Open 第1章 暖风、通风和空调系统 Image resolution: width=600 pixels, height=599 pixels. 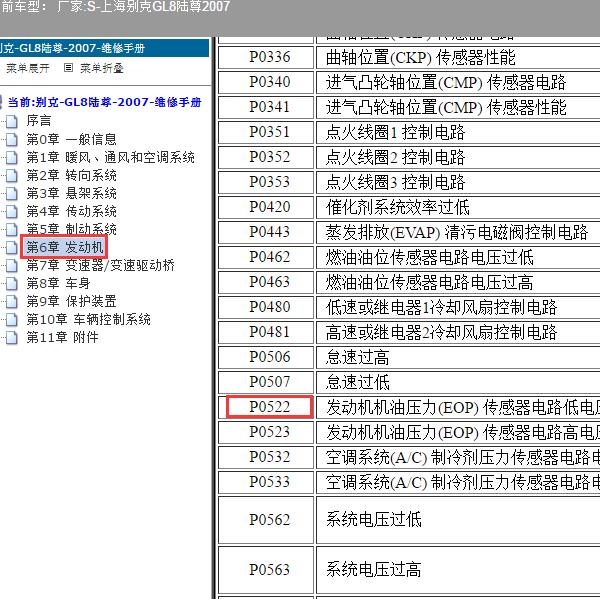[x=111, y=157]
